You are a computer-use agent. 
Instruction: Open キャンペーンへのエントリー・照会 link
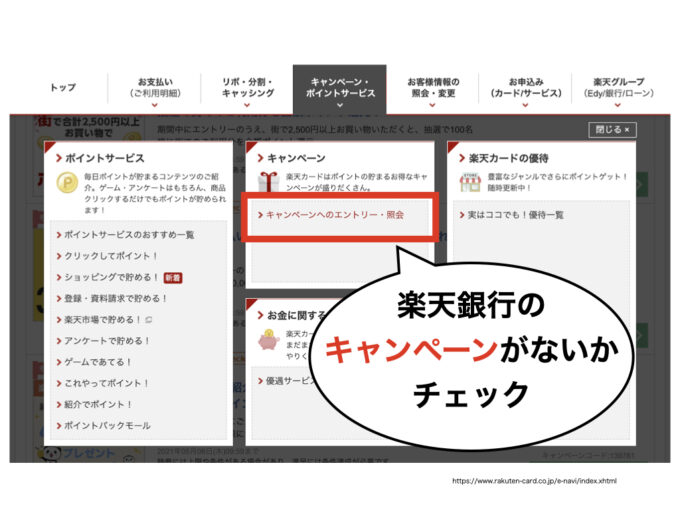click(334, 215)
